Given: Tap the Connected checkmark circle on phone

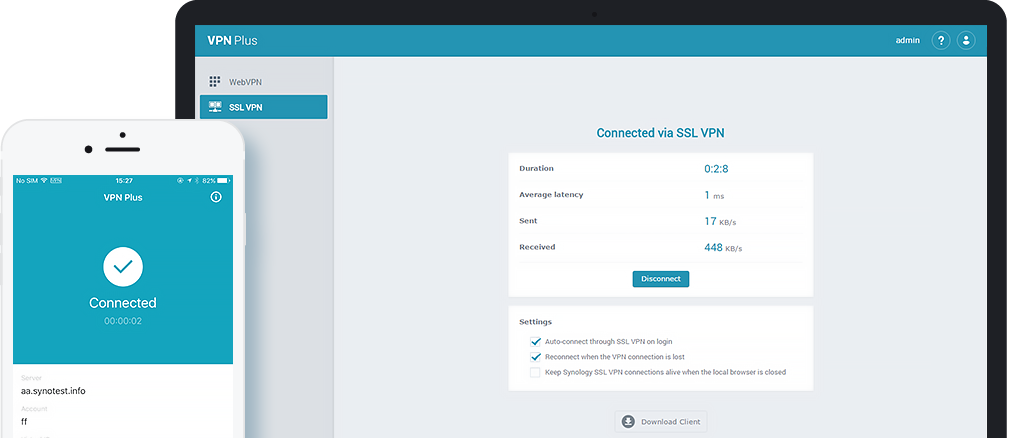Looking at the screenshot, I should 123,267.
